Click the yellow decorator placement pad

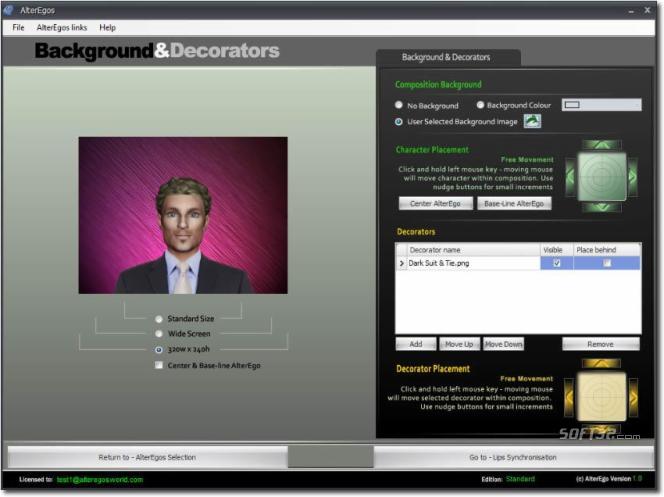point(601,397)
